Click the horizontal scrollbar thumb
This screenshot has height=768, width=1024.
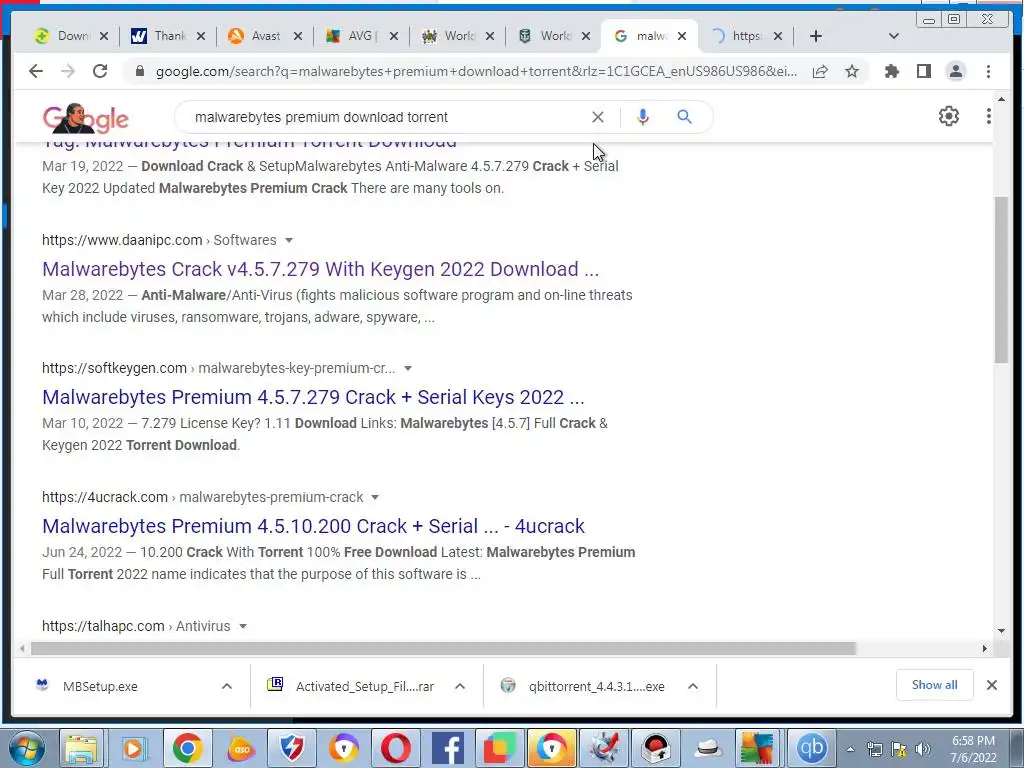[x=443, y=648]
